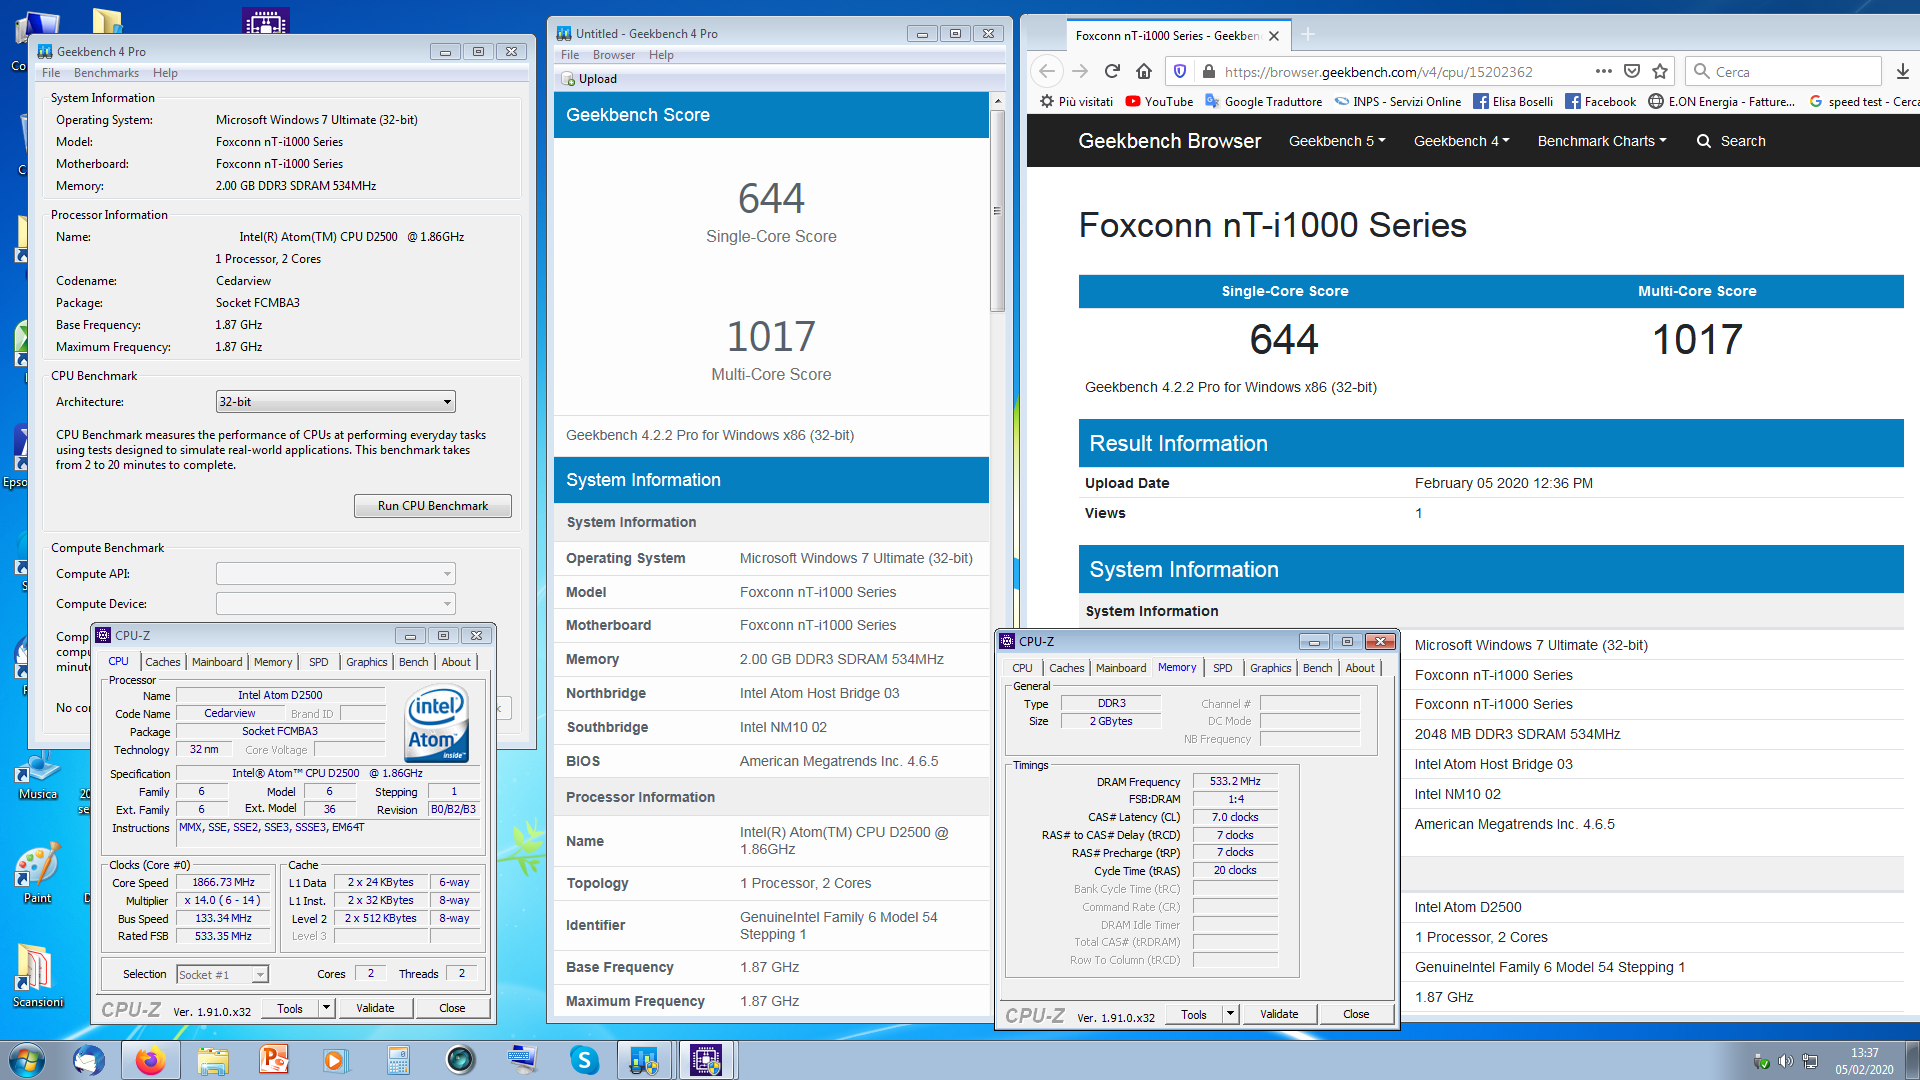Open Windows Start menu
The height and width of the screenshot is (1080, 1920).
(27, 1060)
